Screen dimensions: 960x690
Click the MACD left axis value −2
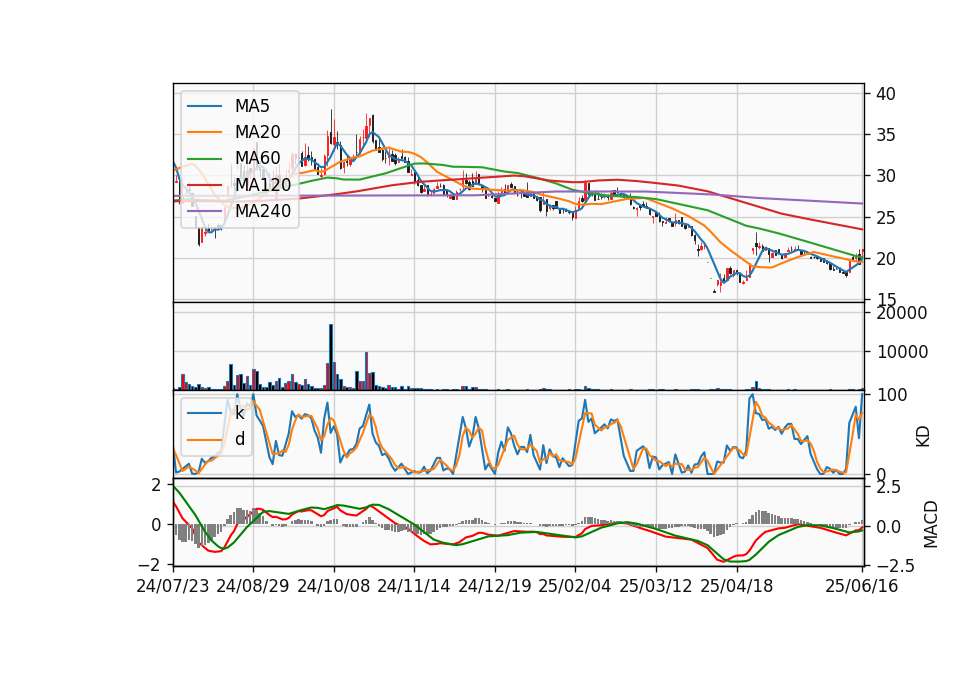(150, 563)
